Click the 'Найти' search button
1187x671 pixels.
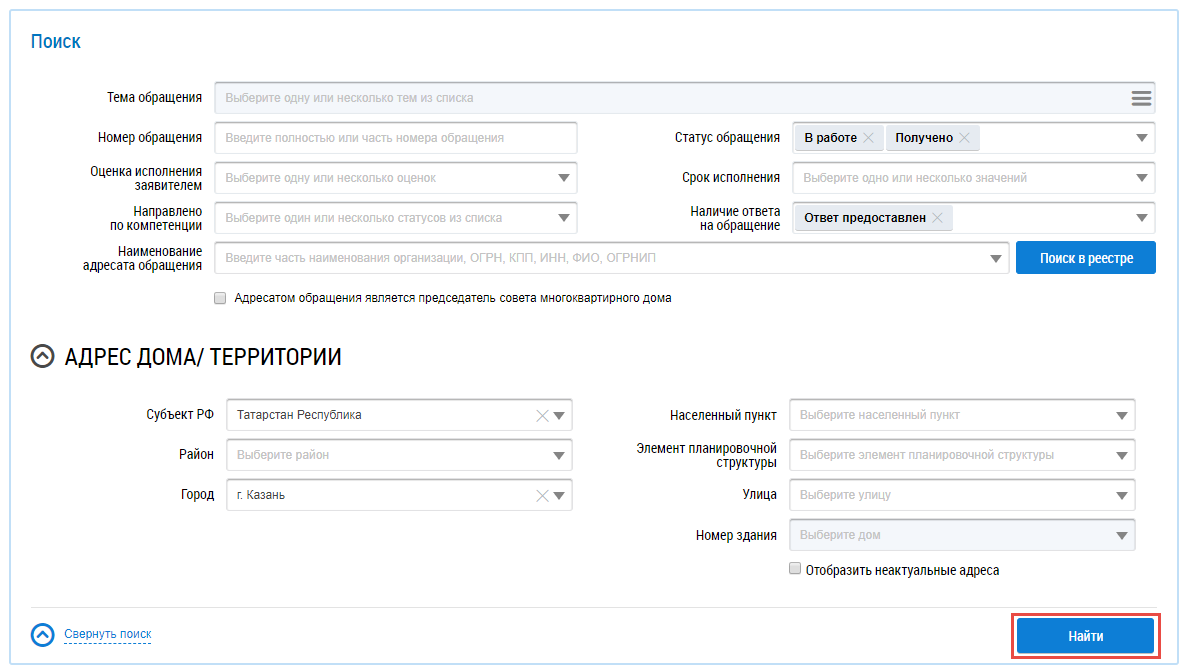click(x=1085, y=636)
